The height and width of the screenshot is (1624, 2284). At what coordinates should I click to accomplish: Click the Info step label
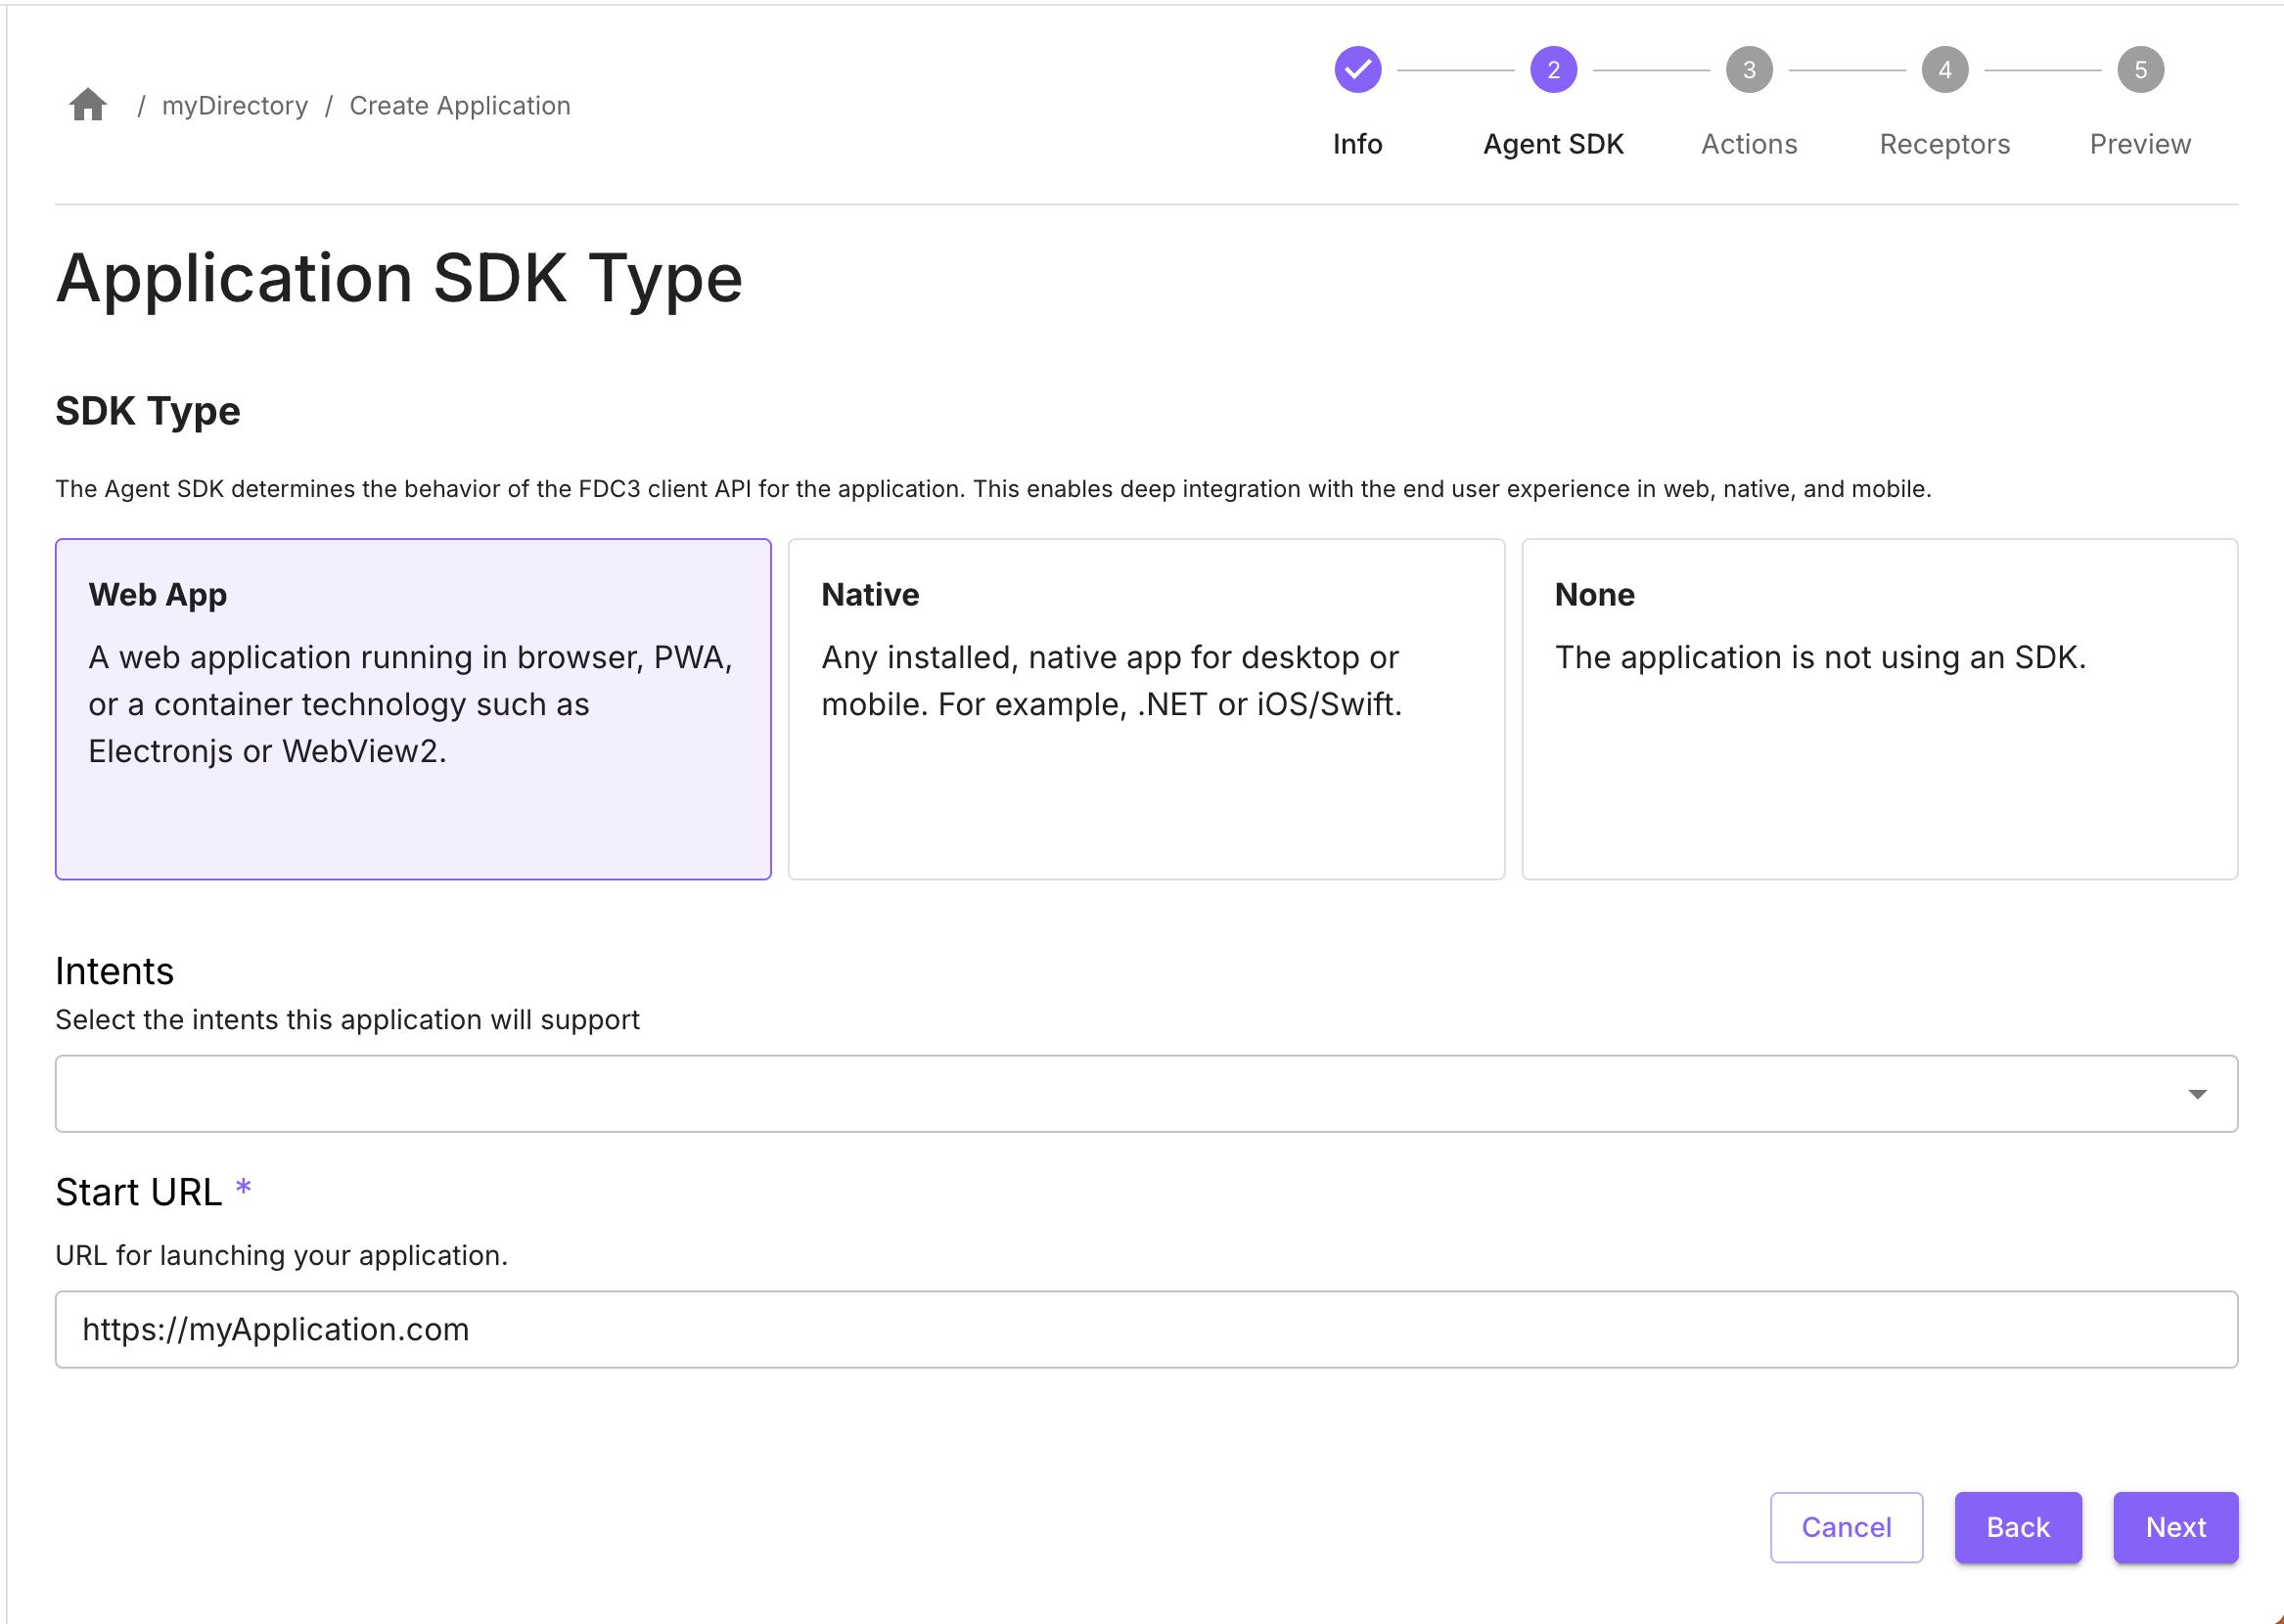[1357, 144]
